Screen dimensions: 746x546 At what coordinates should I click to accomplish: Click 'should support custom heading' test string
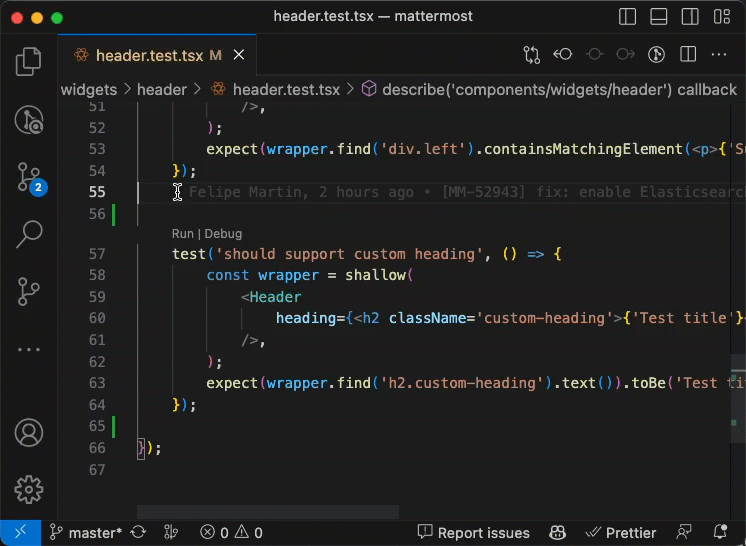[350, 254]
